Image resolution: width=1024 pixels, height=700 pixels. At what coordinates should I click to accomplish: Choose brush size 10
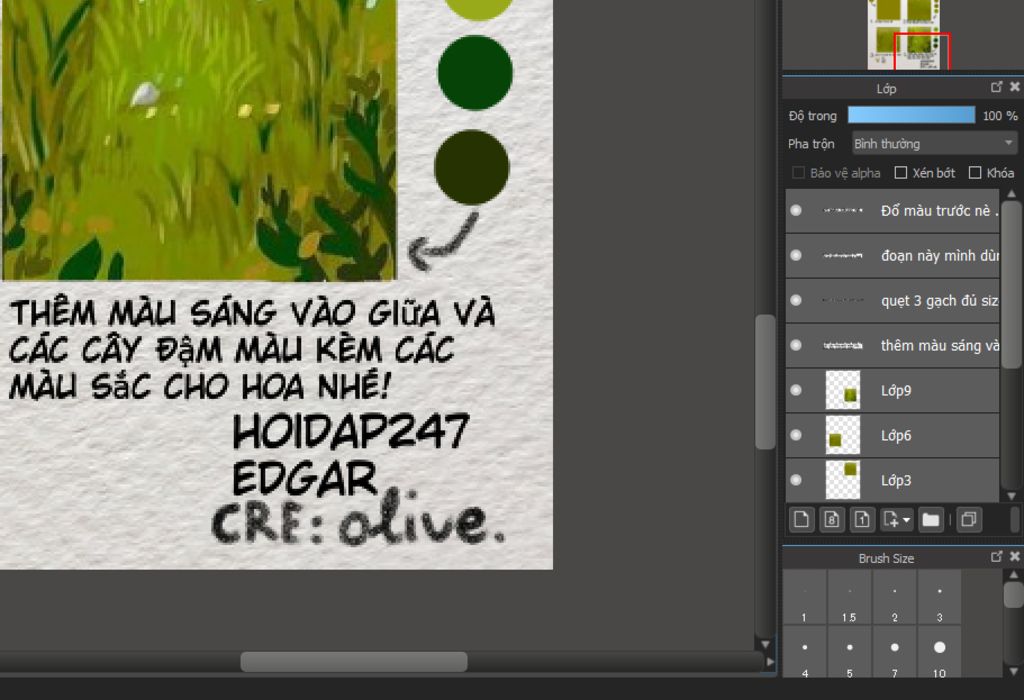tap(939, 652)
